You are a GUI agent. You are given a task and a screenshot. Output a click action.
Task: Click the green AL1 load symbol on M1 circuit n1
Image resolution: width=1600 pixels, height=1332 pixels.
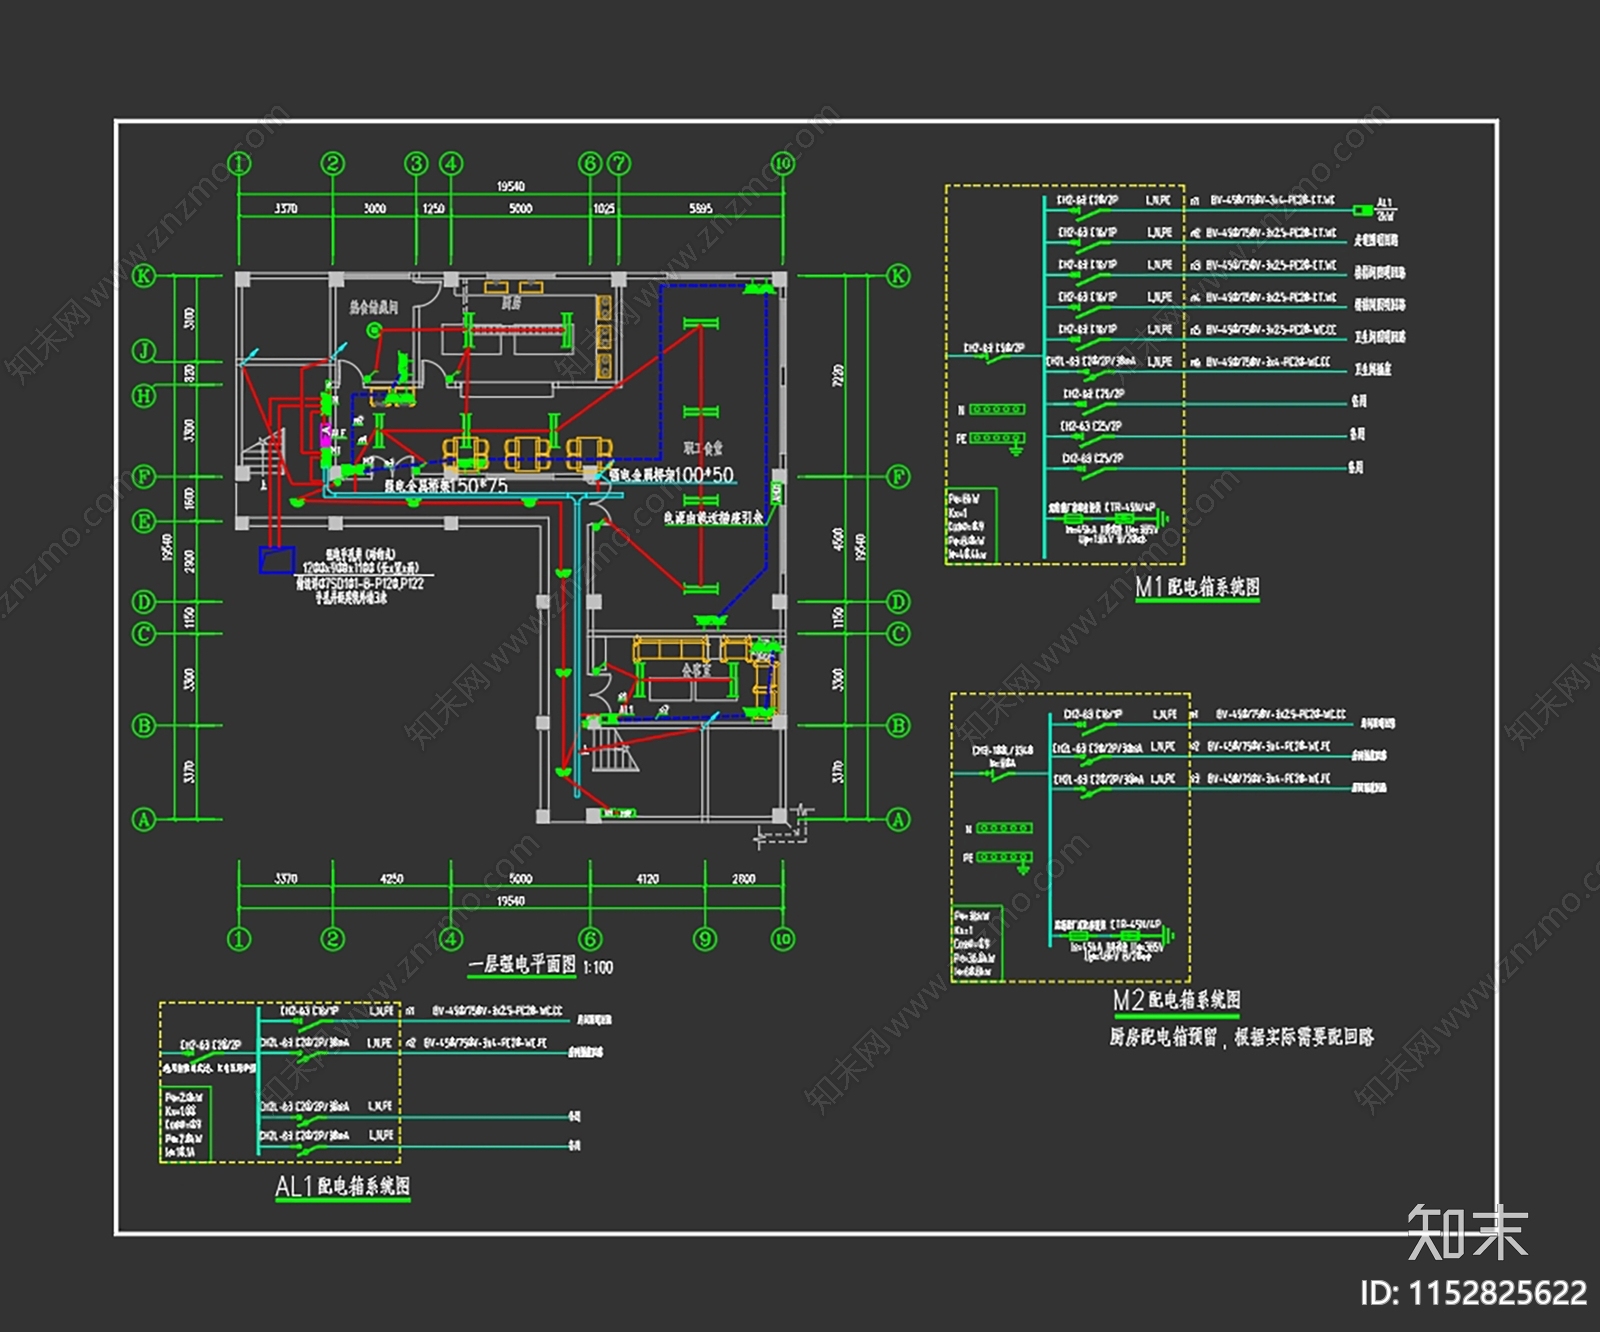1363,210
